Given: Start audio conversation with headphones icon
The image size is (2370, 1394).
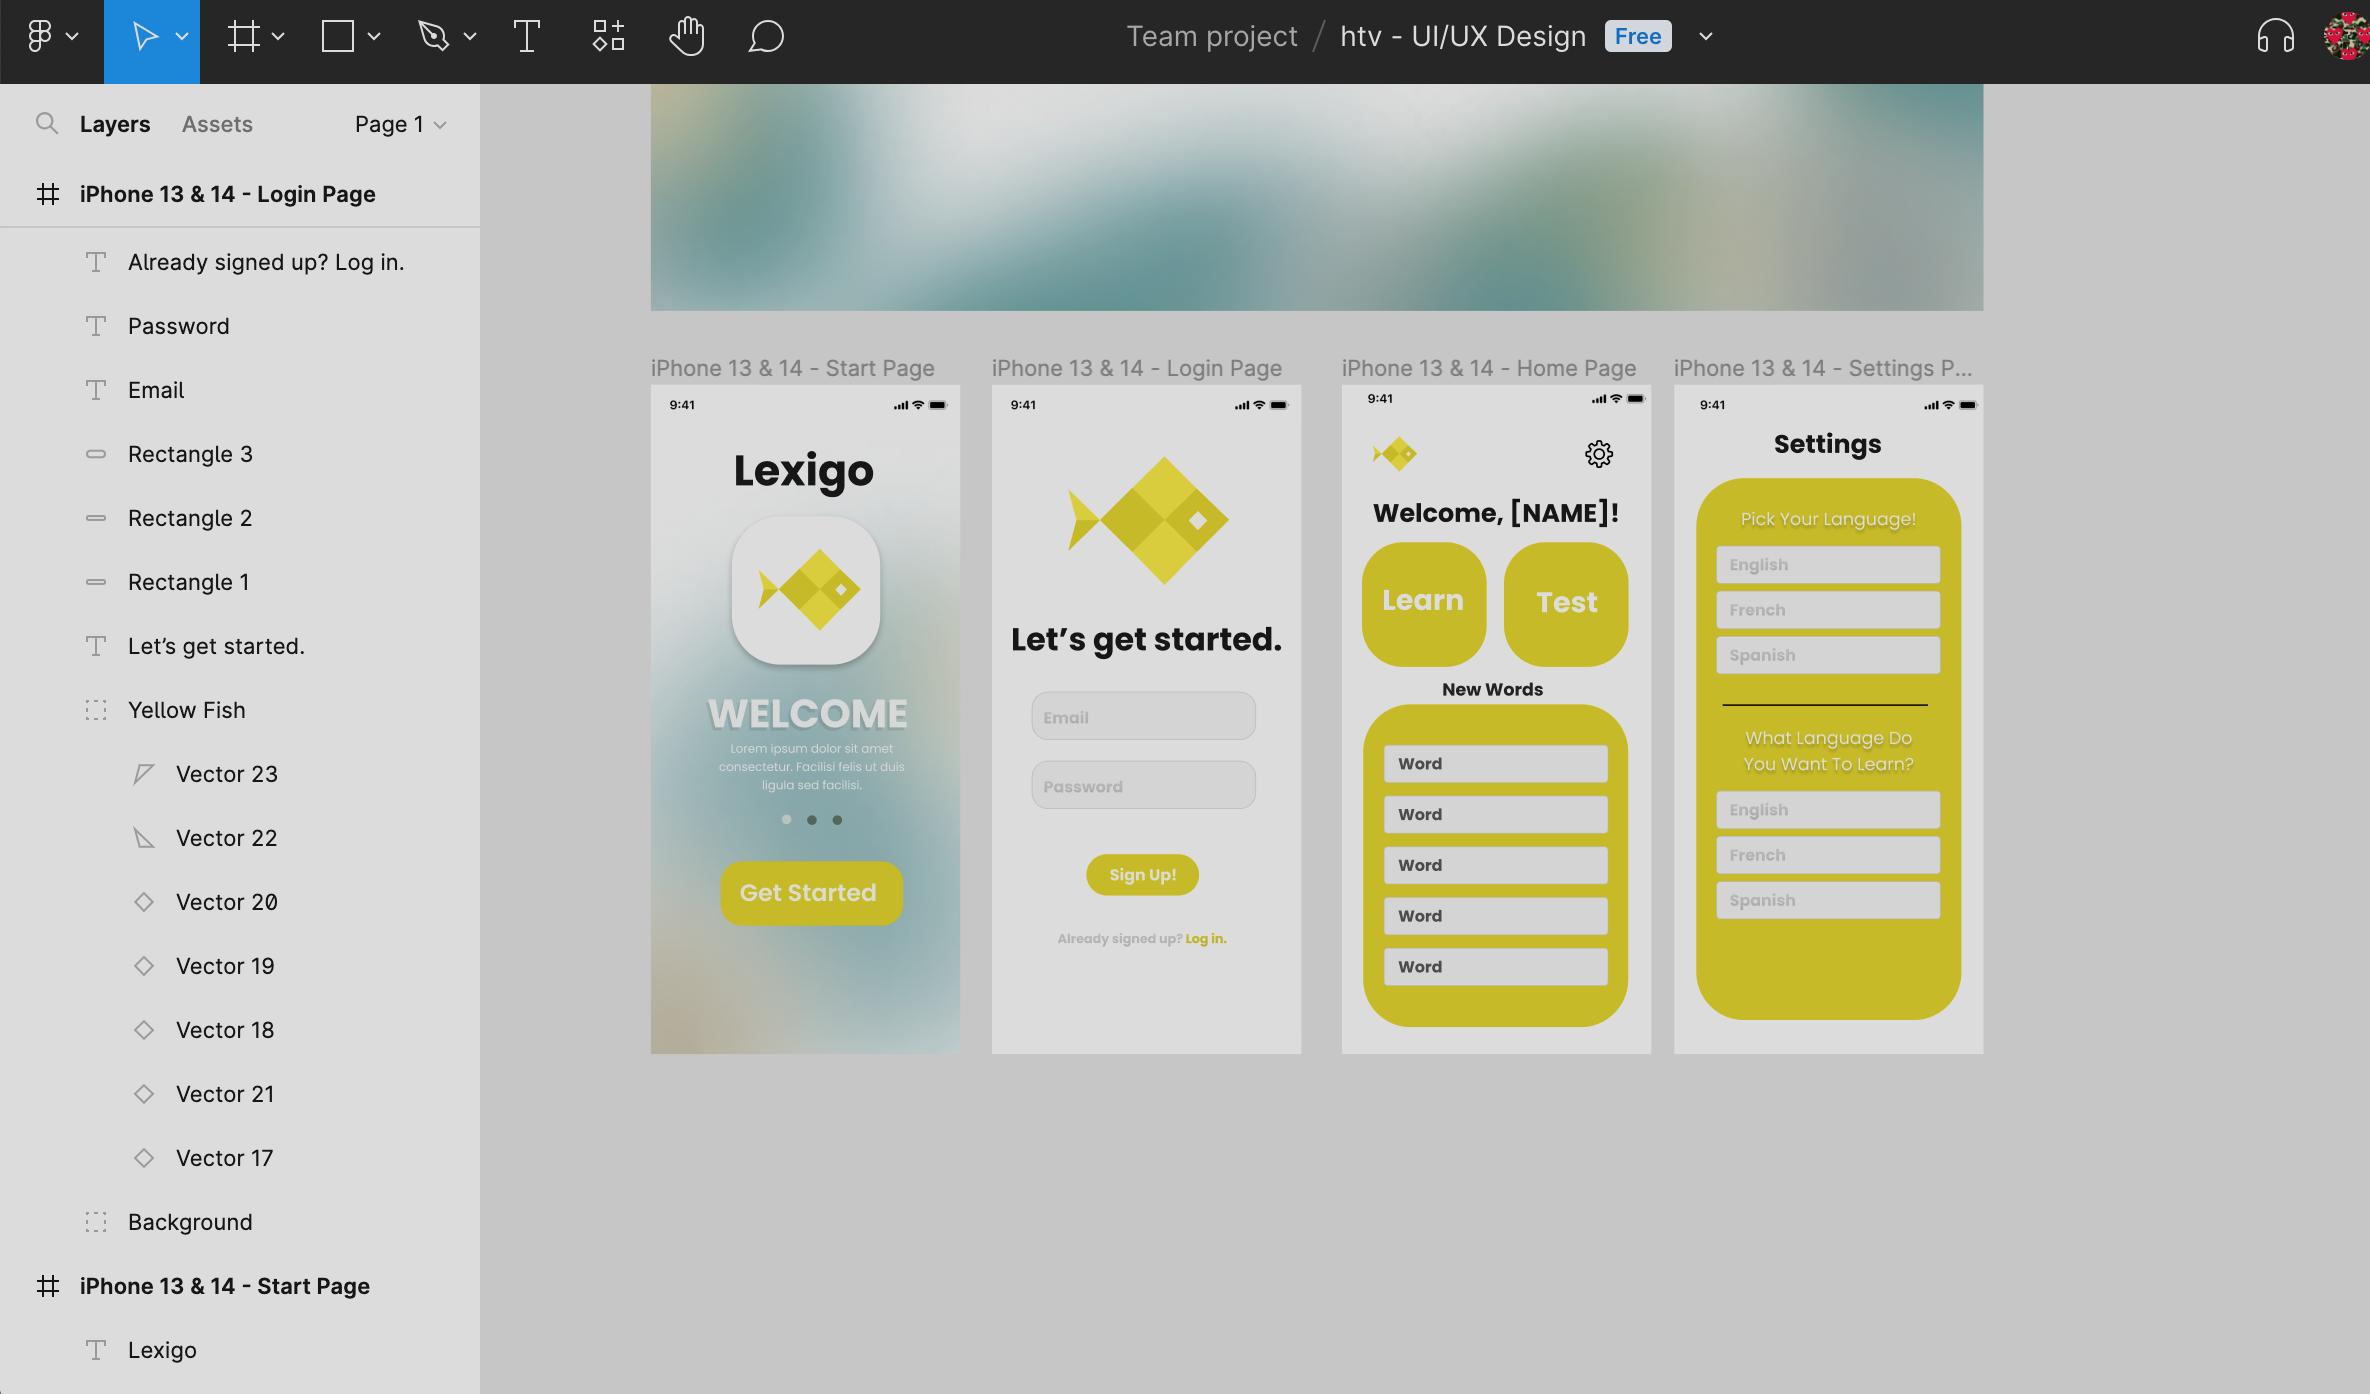Looking at the screenshot, I should pos(2275,37).
